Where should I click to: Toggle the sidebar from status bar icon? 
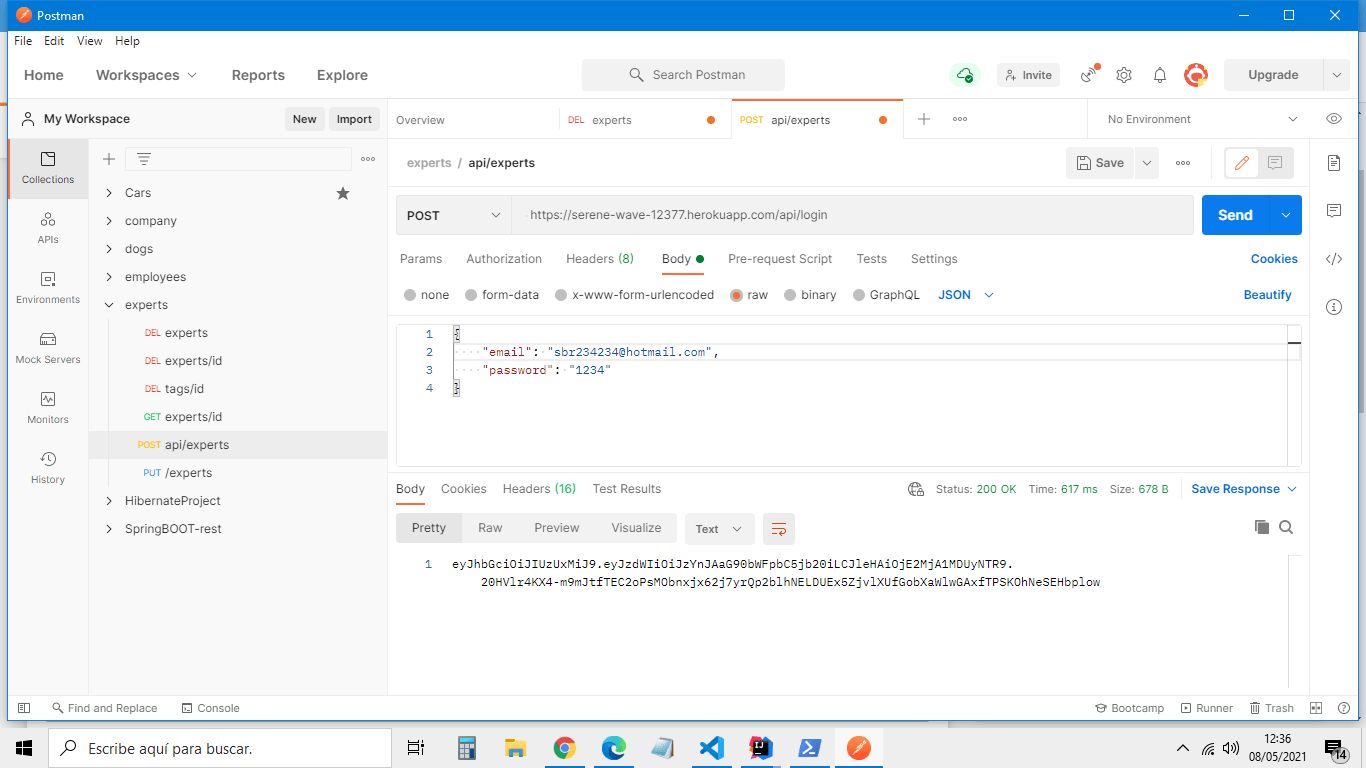pos(24,708)
